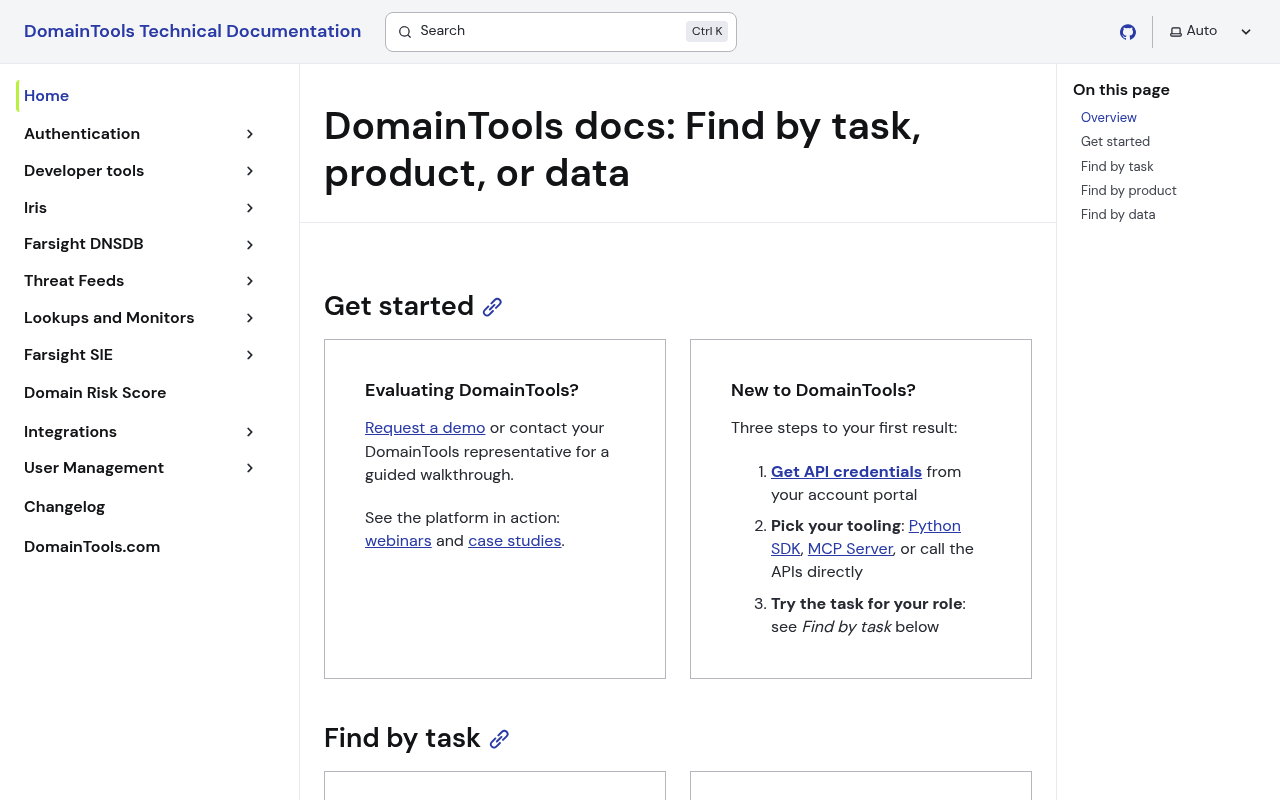Follow the Request a demo link
Image resolution: width=1280 pixels, height=800 pixels.
click(425, 428)
